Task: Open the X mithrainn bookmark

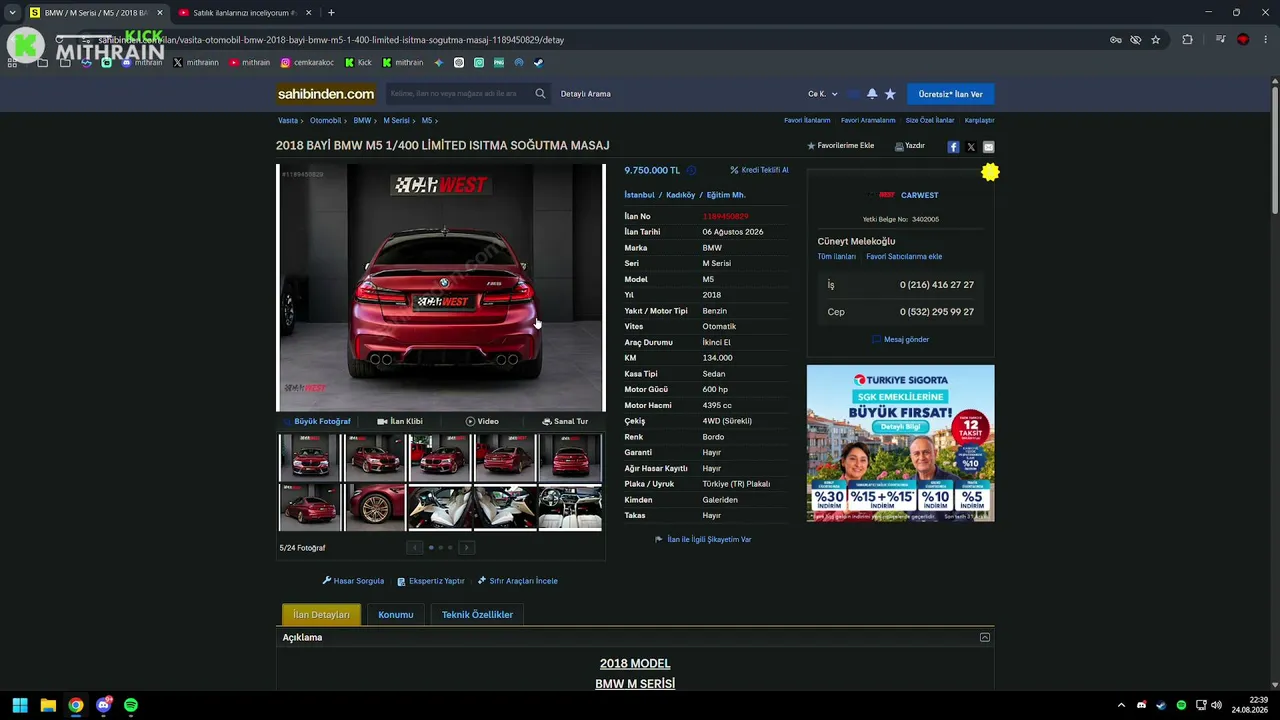Action: (x=196, y=62)
